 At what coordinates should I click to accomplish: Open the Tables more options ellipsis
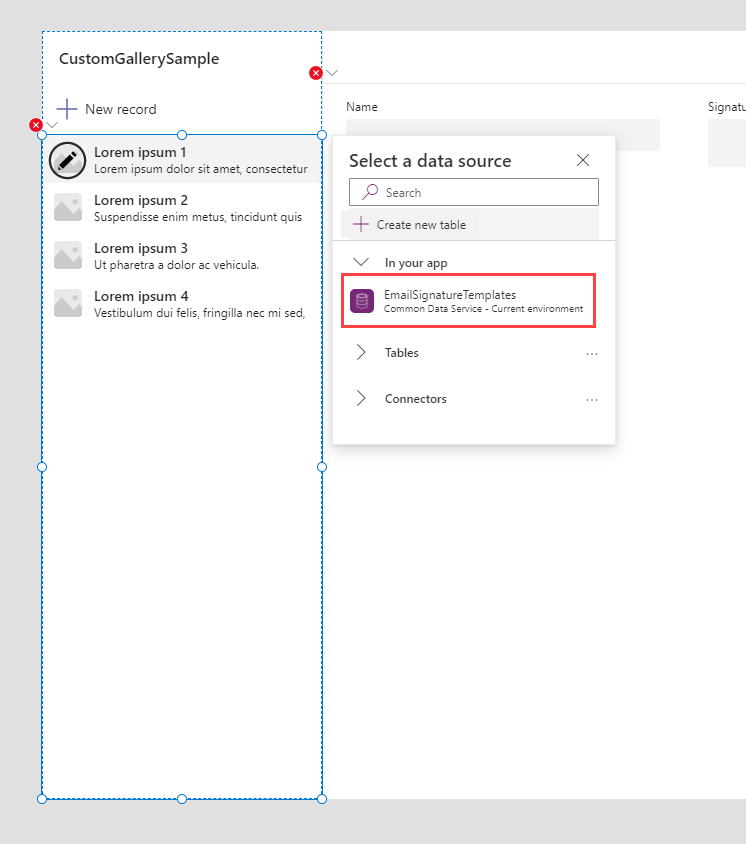(x=592, y=354)
